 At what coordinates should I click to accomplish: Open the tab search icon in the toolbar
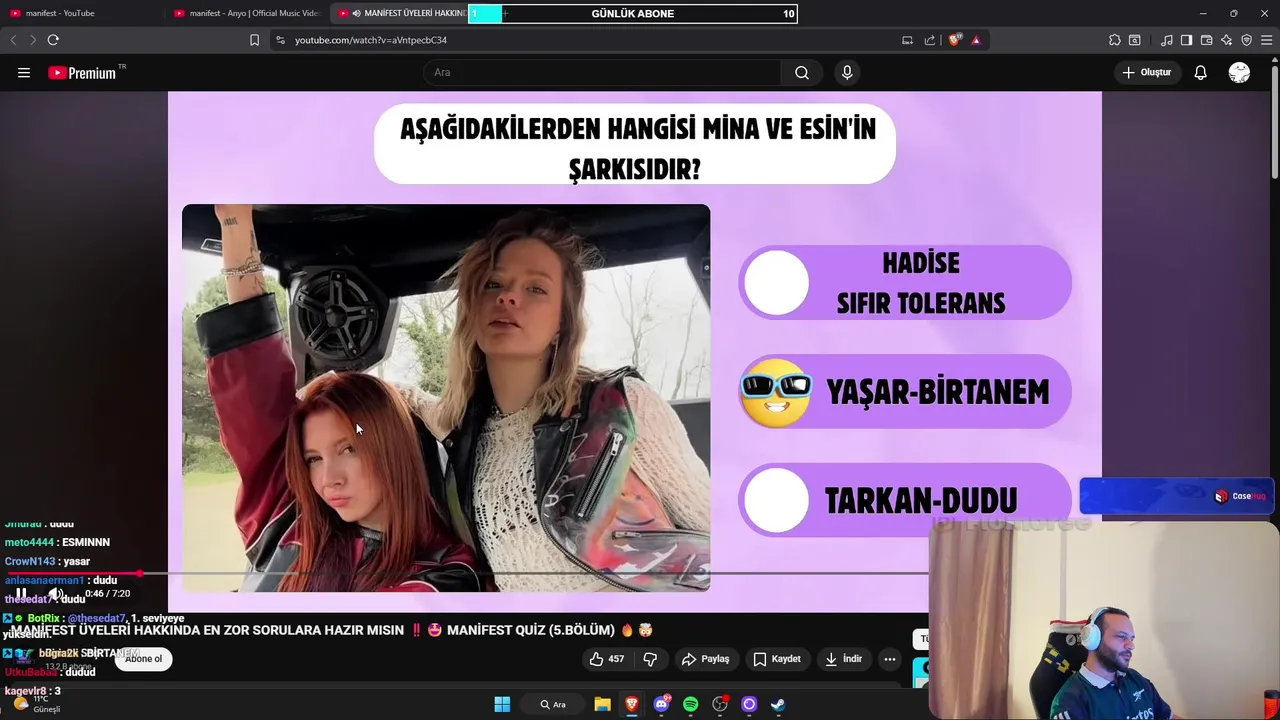[1135, 40]
